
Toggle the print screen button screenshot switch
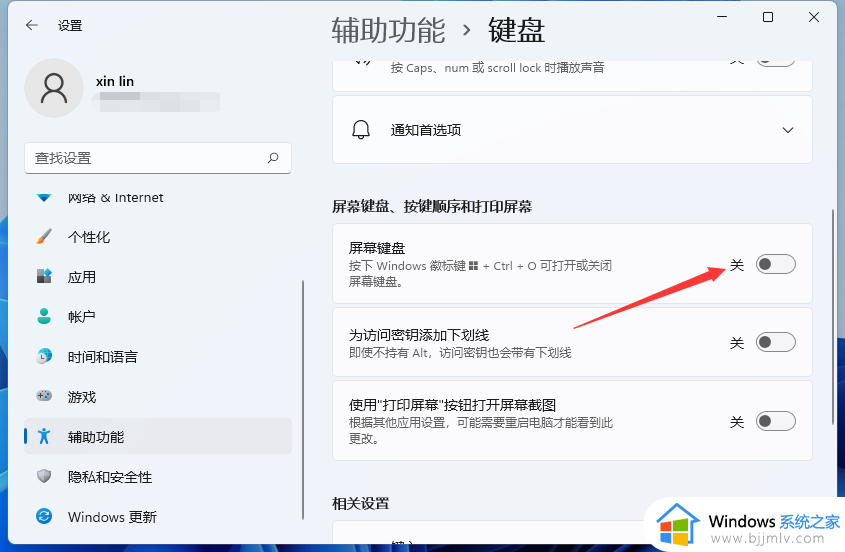click(775, 421)
